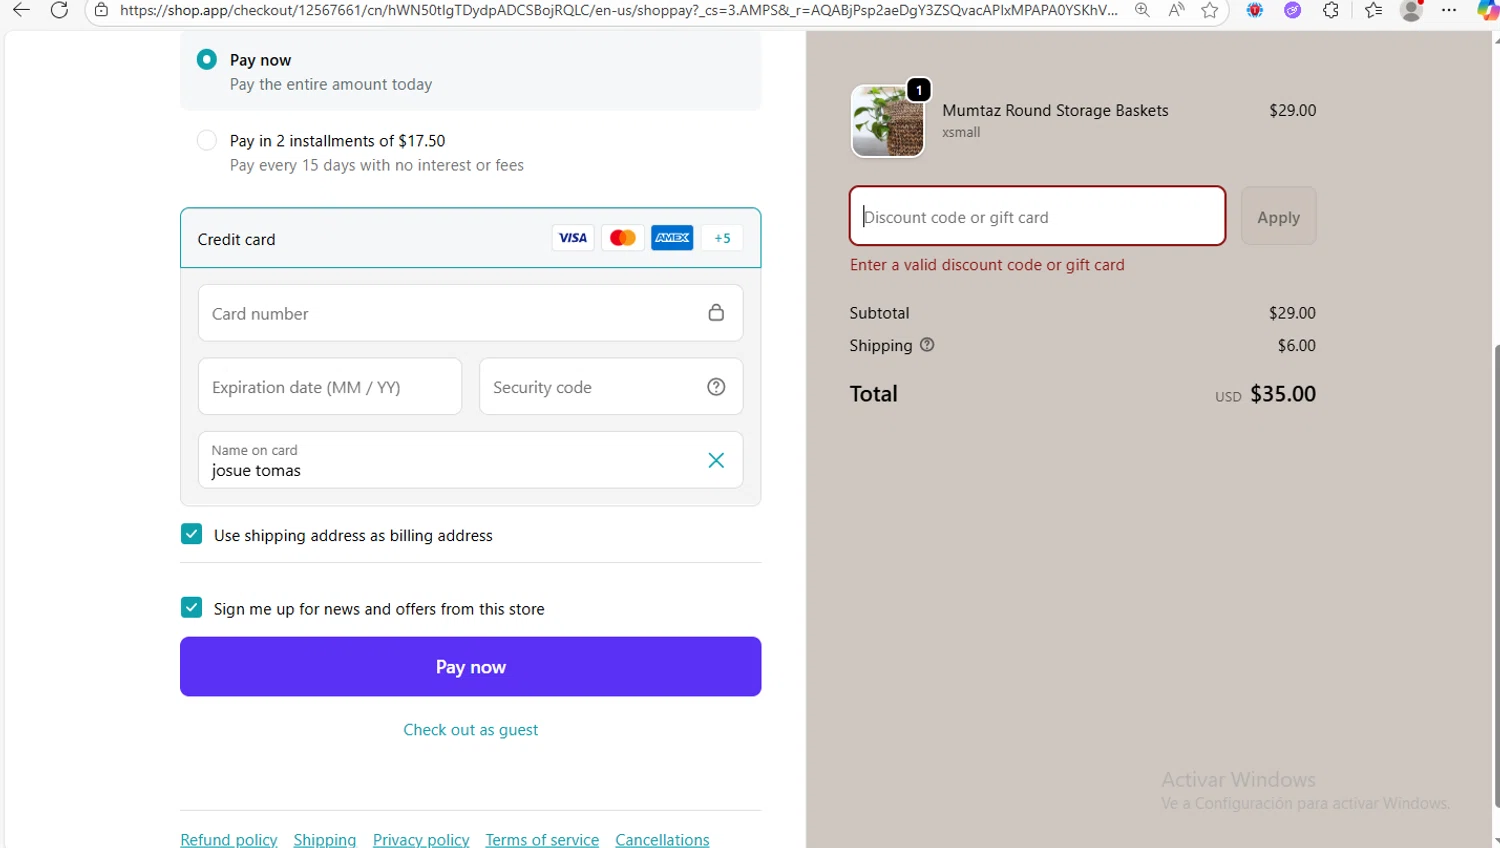The height and width of the screenshot is (848, 1500).
Task: Click the page vertical scrollbar
Action: (1496, 575)
